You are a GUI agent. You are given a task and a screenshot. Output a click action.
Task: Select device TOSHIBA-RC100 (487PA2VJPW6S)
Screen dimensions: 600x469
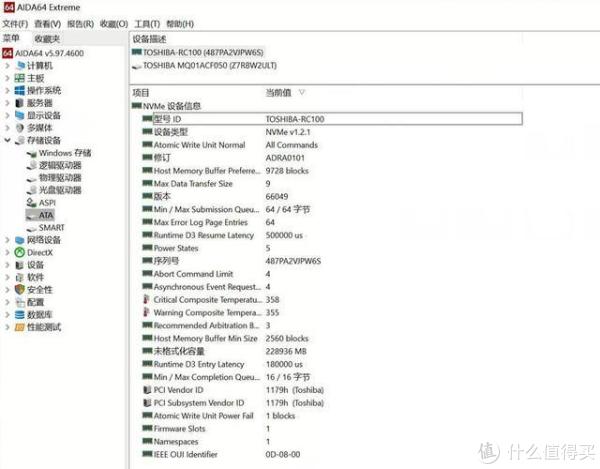click(203, 52)
